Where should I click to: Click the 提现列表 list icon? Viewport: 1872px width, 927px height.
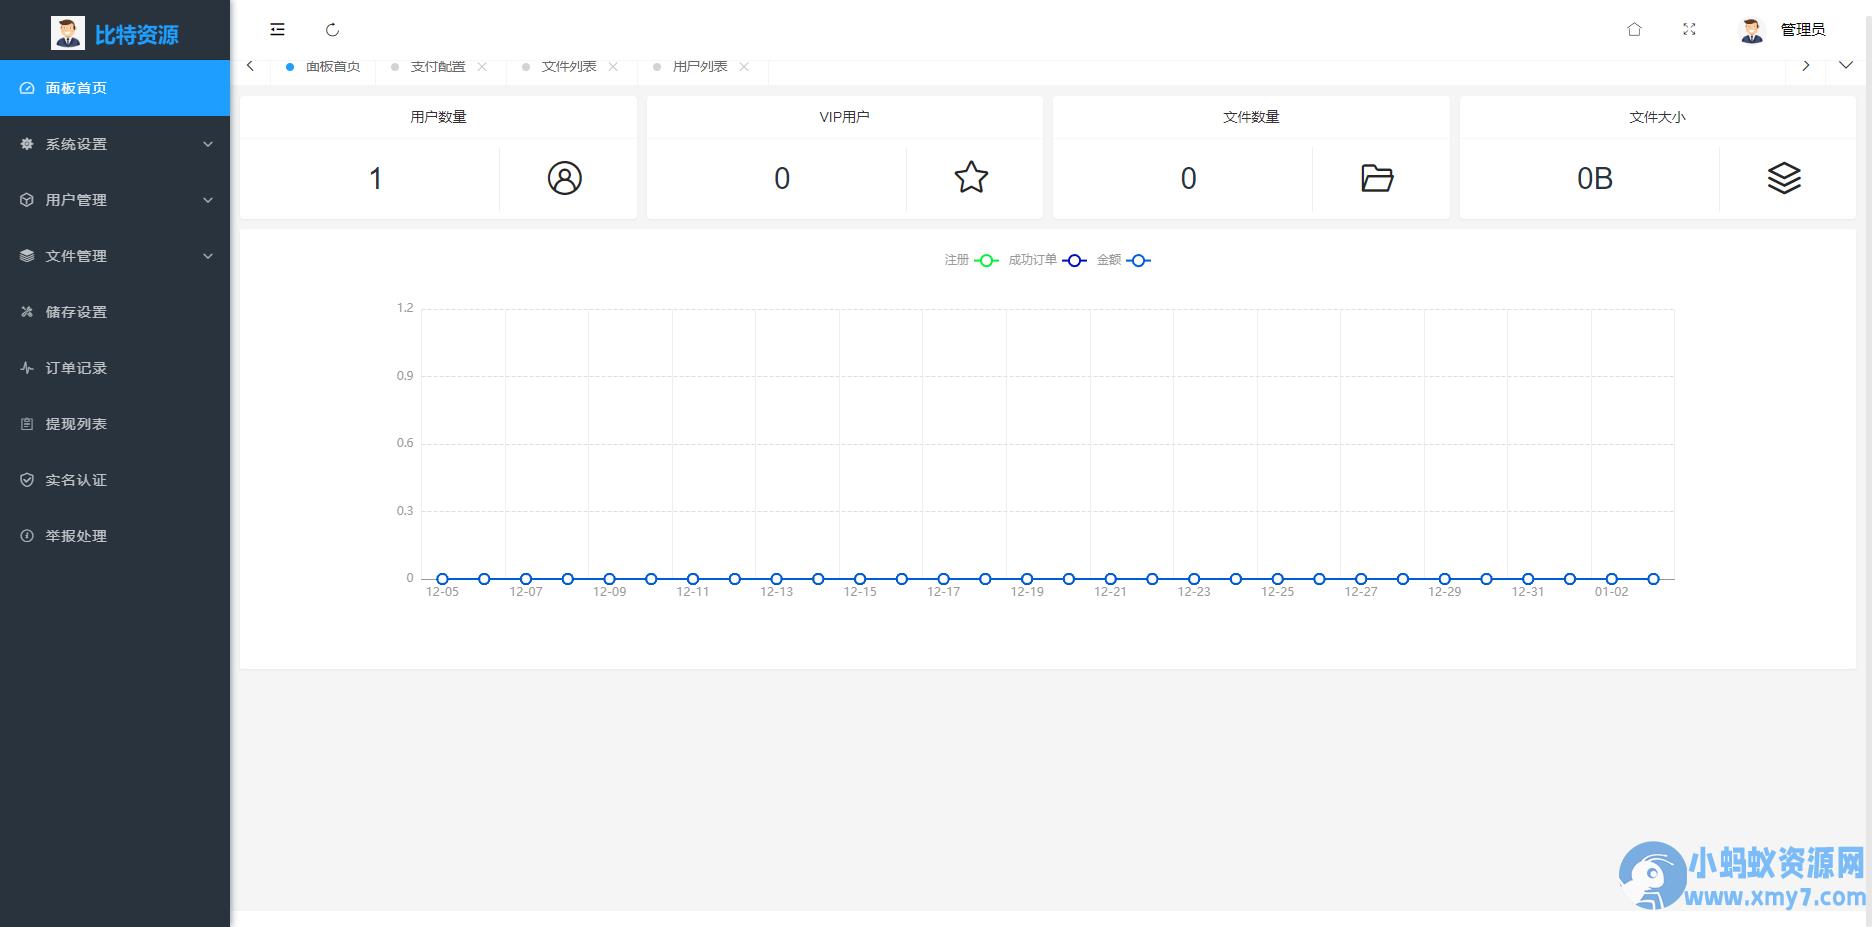(27, 424)
